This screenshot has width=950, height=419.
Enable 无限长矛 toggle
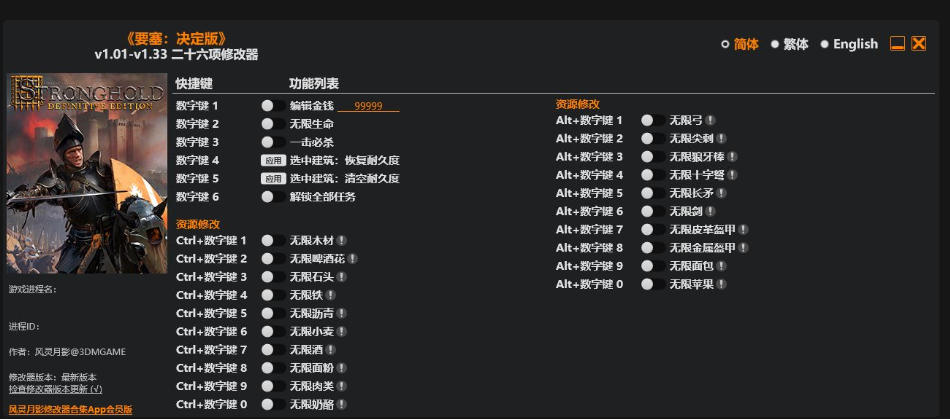(x=653, y=193)
